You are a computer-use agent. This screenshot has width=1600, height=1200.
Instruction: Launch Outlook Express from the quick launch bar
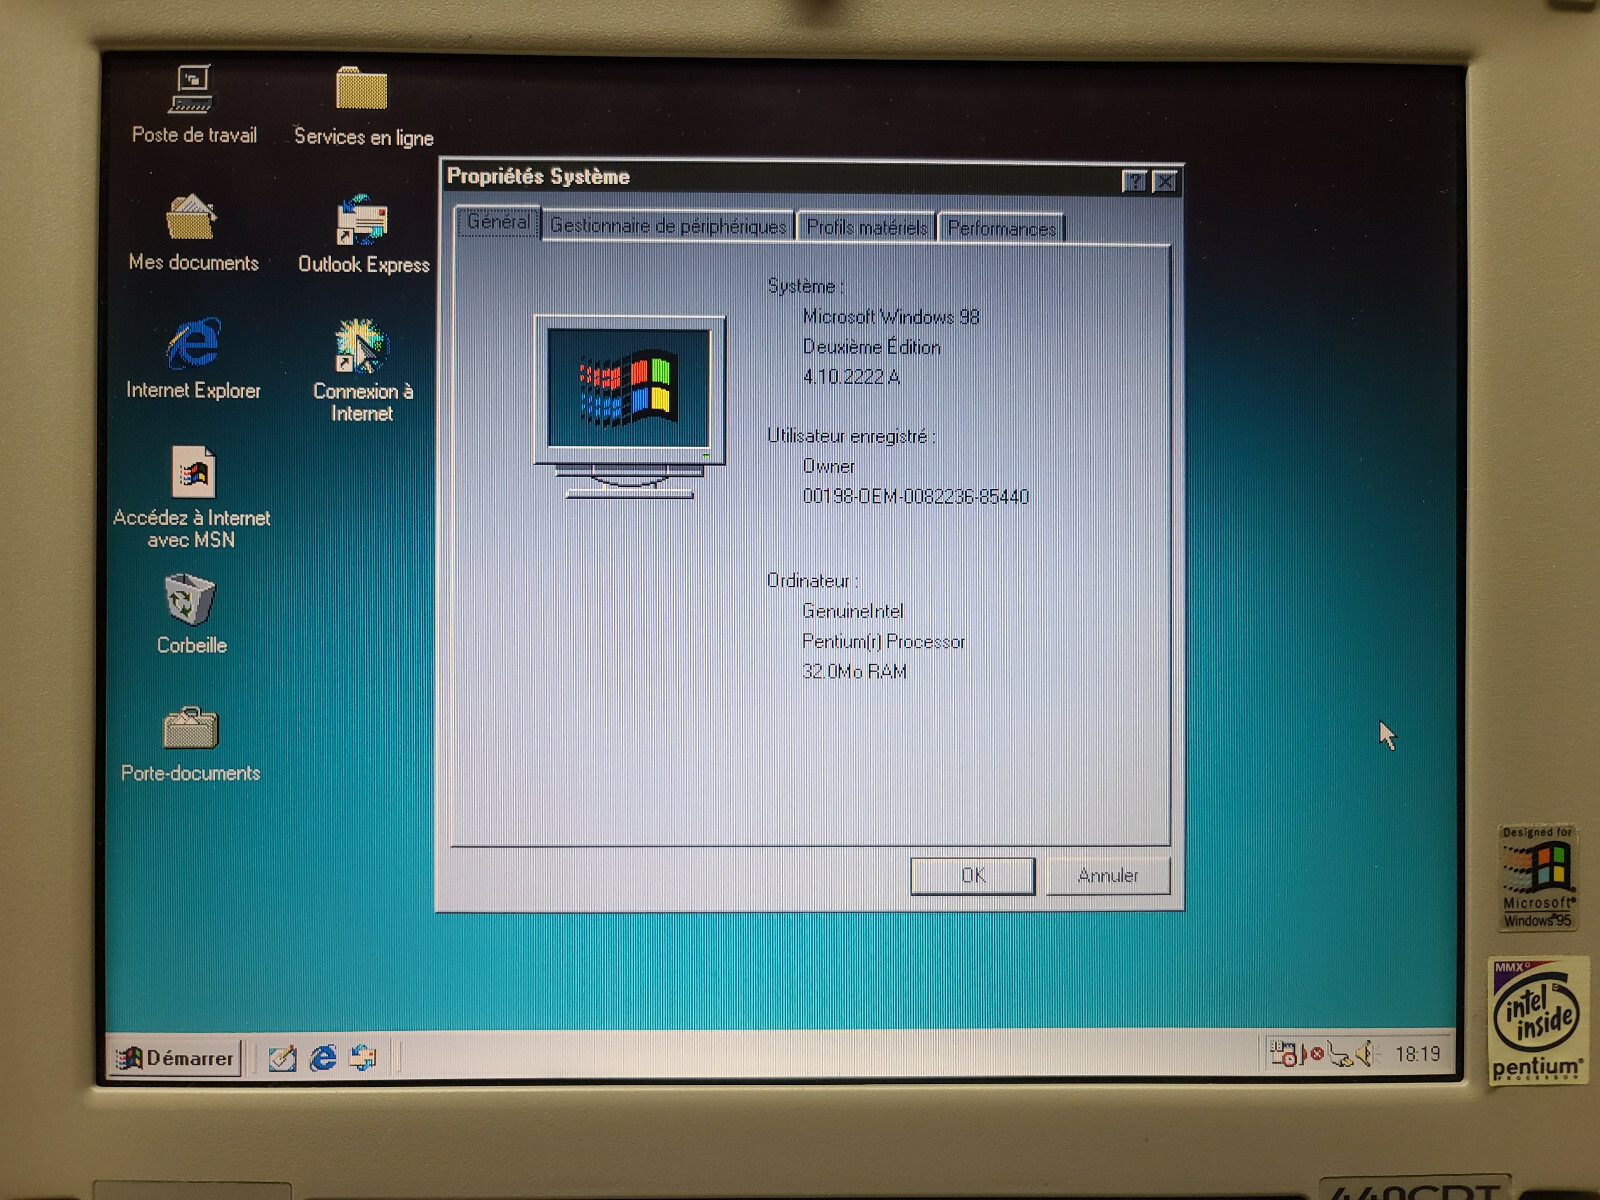pyautogui.click(x=363, y=1057)
